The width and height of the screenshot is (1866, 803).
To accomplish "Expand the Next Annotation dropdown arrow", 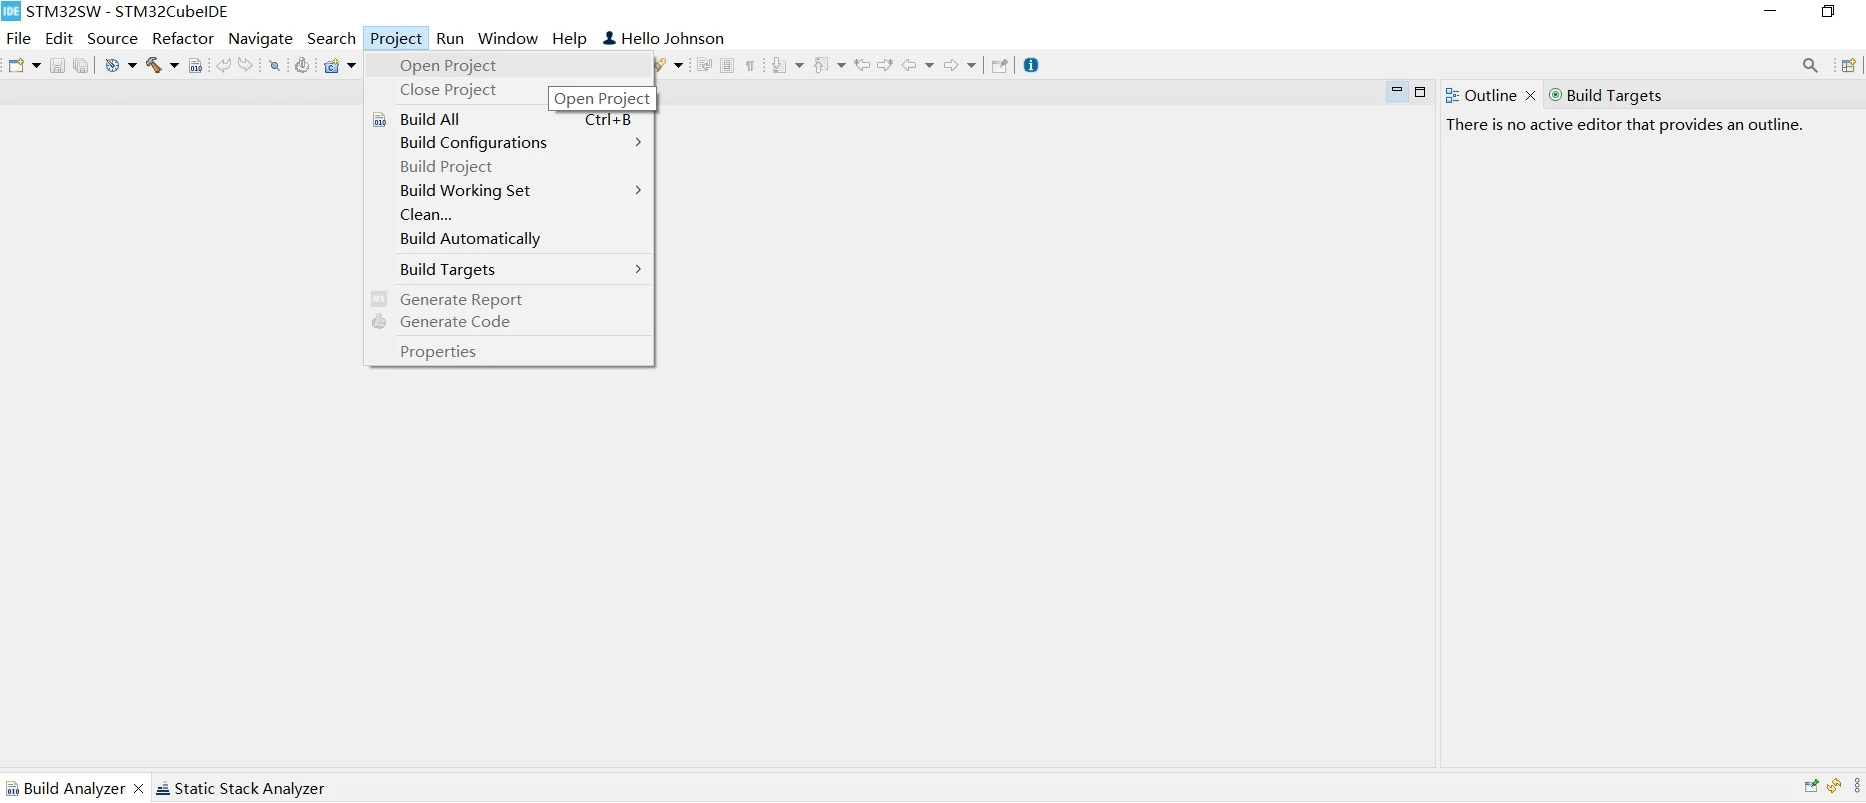I will 799,66.
